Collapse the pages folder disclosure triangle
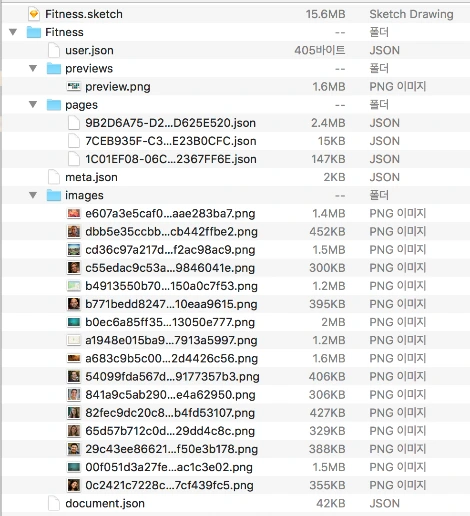 point(33,105)
